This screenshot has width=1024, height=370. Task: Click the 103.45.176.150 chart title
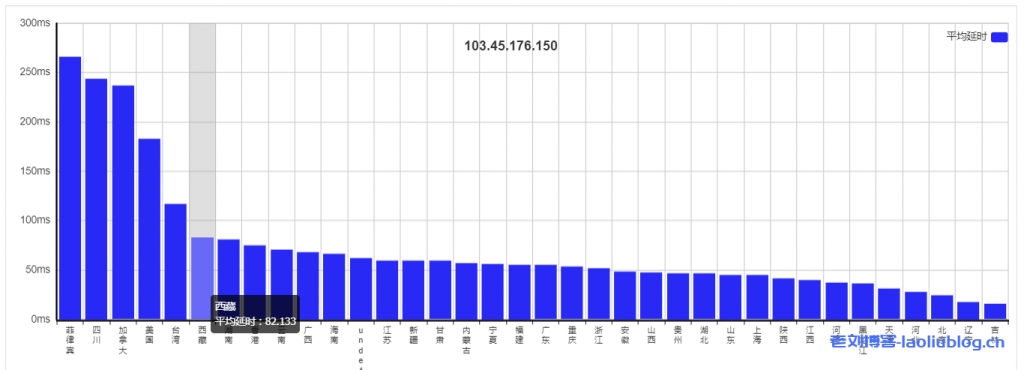coord(511,46)
